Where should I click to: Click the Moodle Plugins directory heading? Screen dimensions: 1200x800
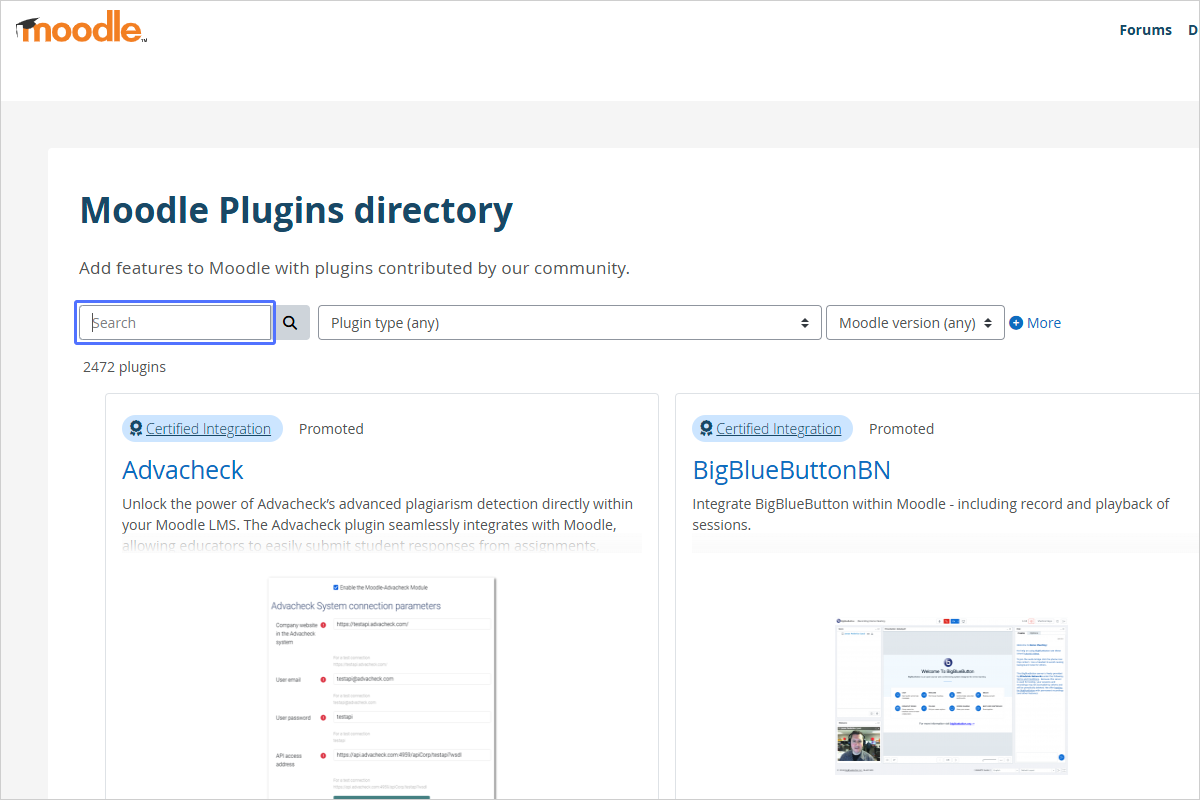296,211
